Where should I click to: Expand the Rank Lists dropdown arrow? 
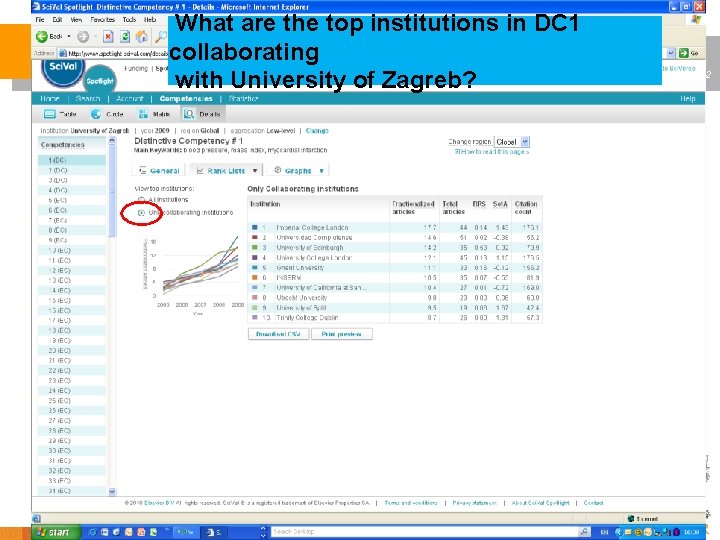pyautogui.click(x=255, y=171)
